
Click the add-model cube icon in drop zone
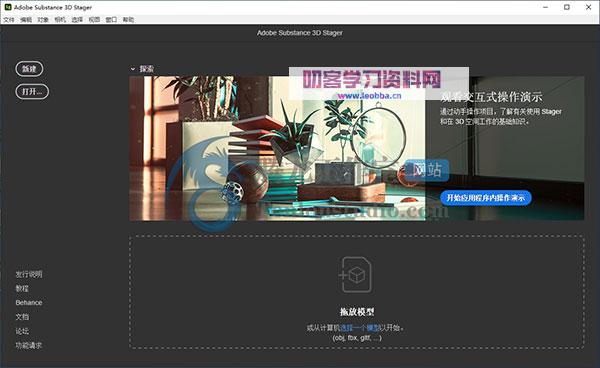[x=355, y=275]
